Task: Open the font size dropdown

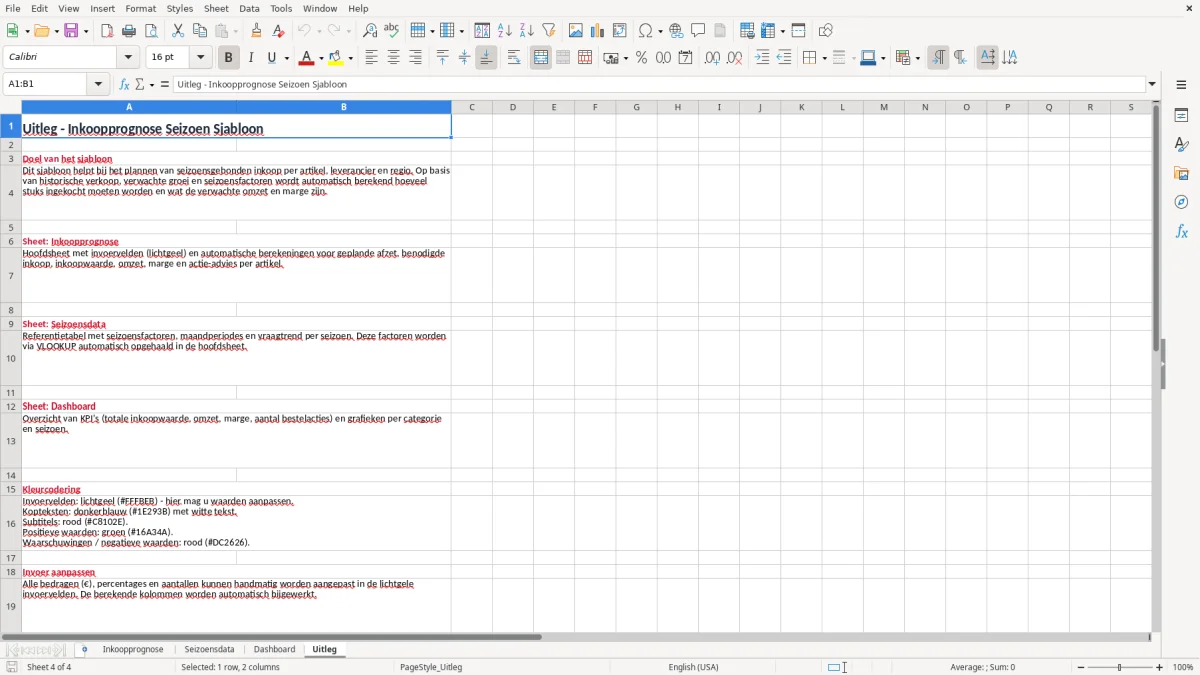Action: [x=201, y=58]
